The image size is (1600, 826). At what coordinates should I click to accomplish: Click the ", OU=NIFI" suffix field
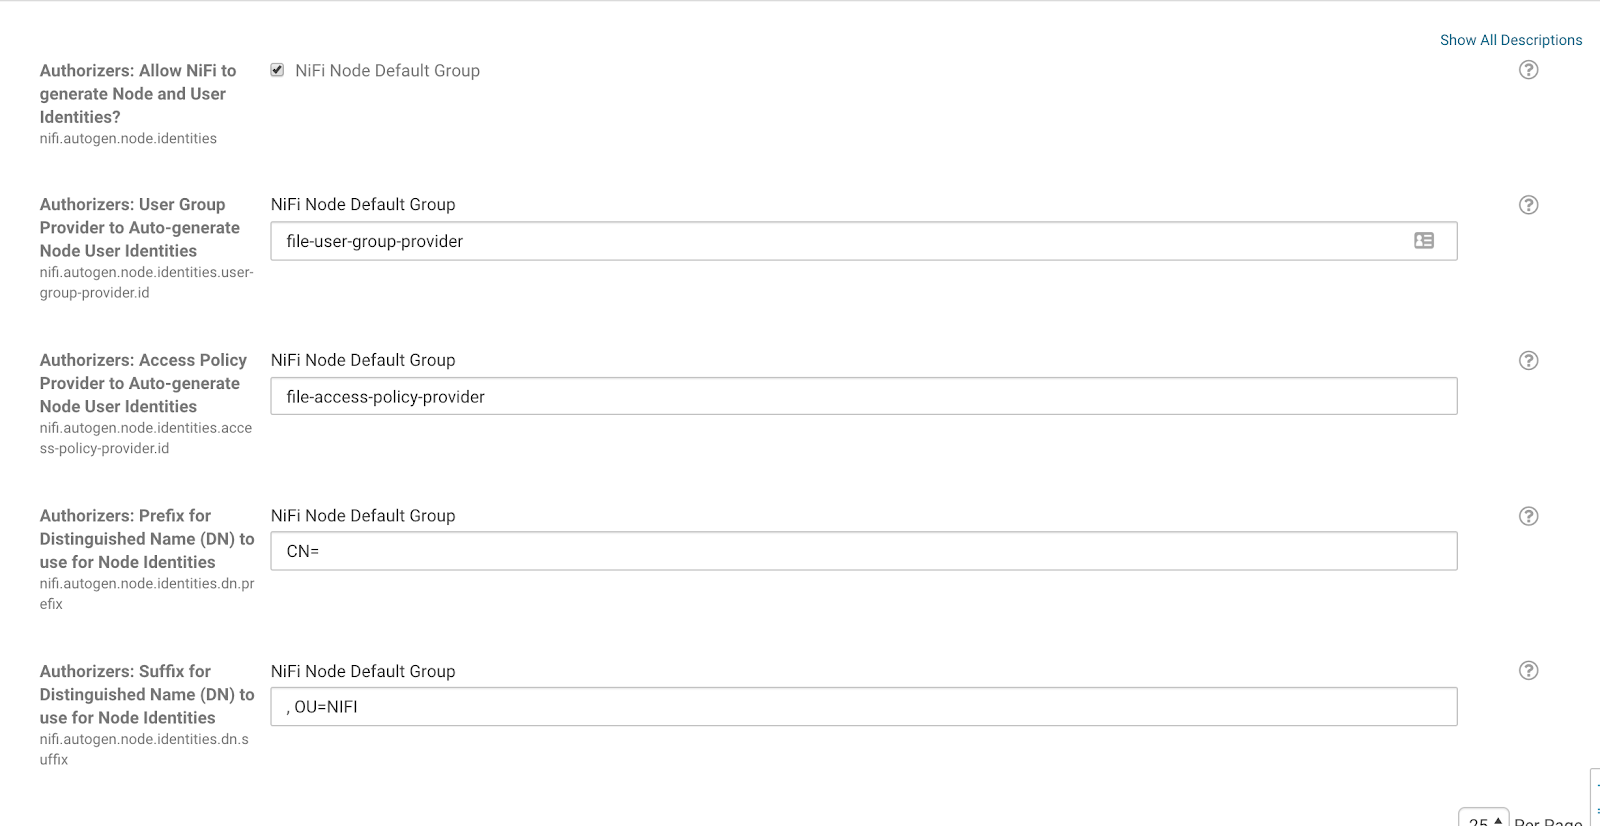click(x=863, y=707)
